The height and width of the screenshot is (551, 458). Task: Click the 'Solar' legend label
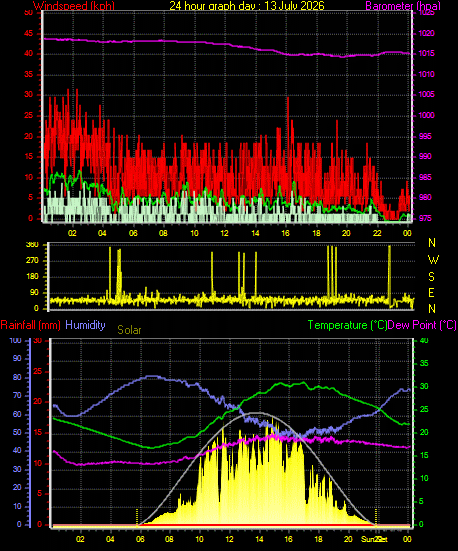pyautogui.click(x=129, y=330)
